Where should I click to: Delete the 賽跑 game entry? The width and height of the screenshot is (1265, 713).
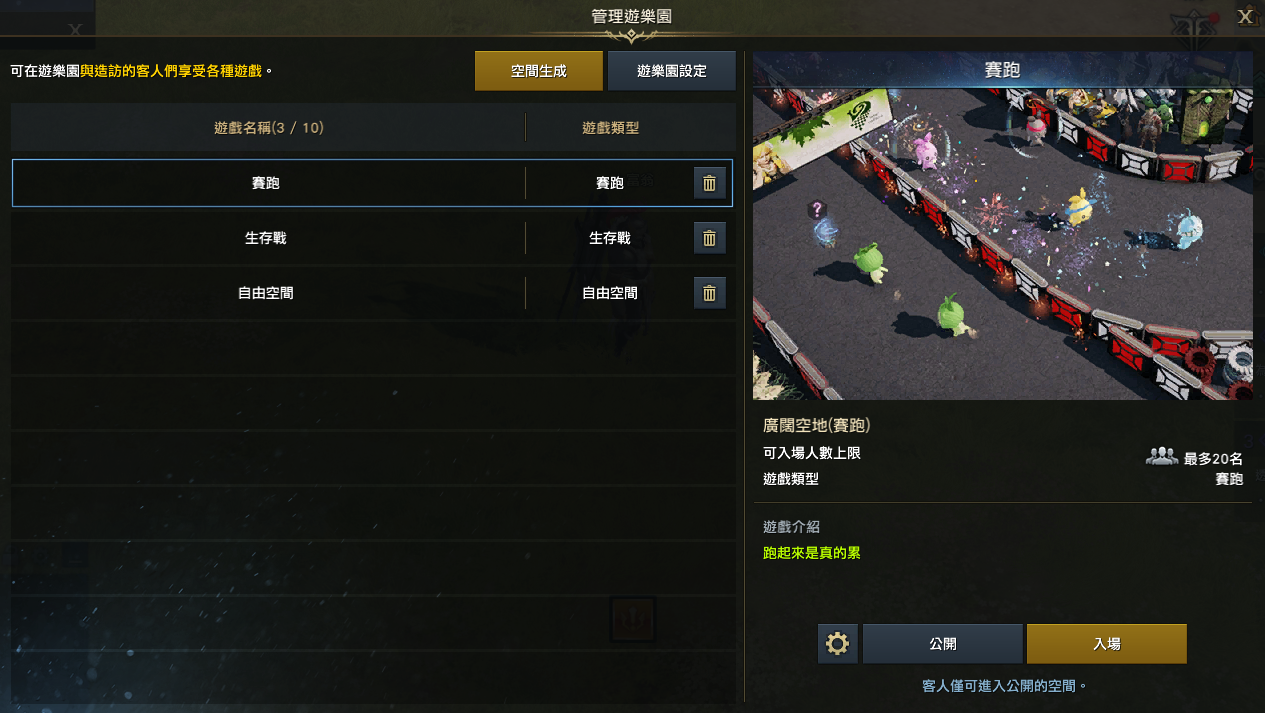click(709, 183)
